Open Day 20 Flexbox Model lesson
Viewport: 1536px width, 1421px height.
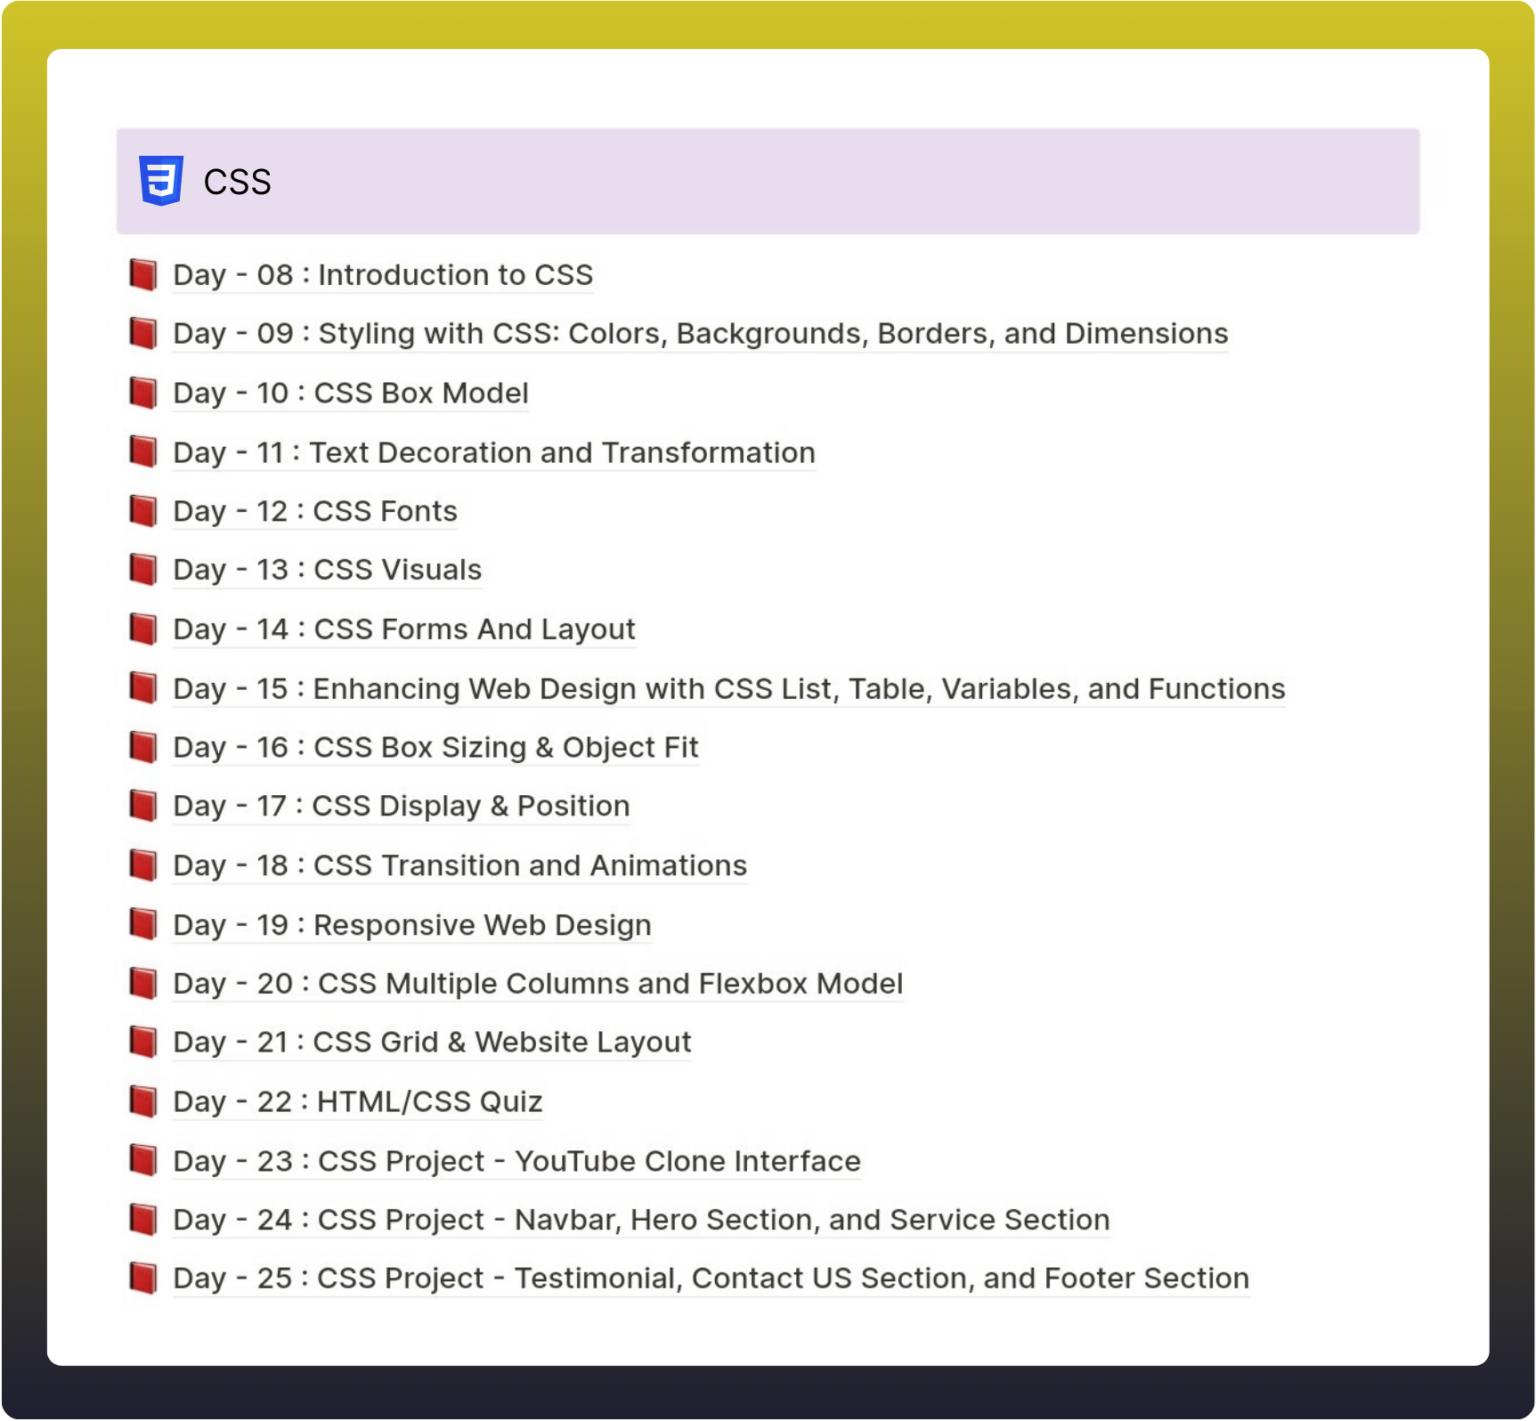[538, 983]
